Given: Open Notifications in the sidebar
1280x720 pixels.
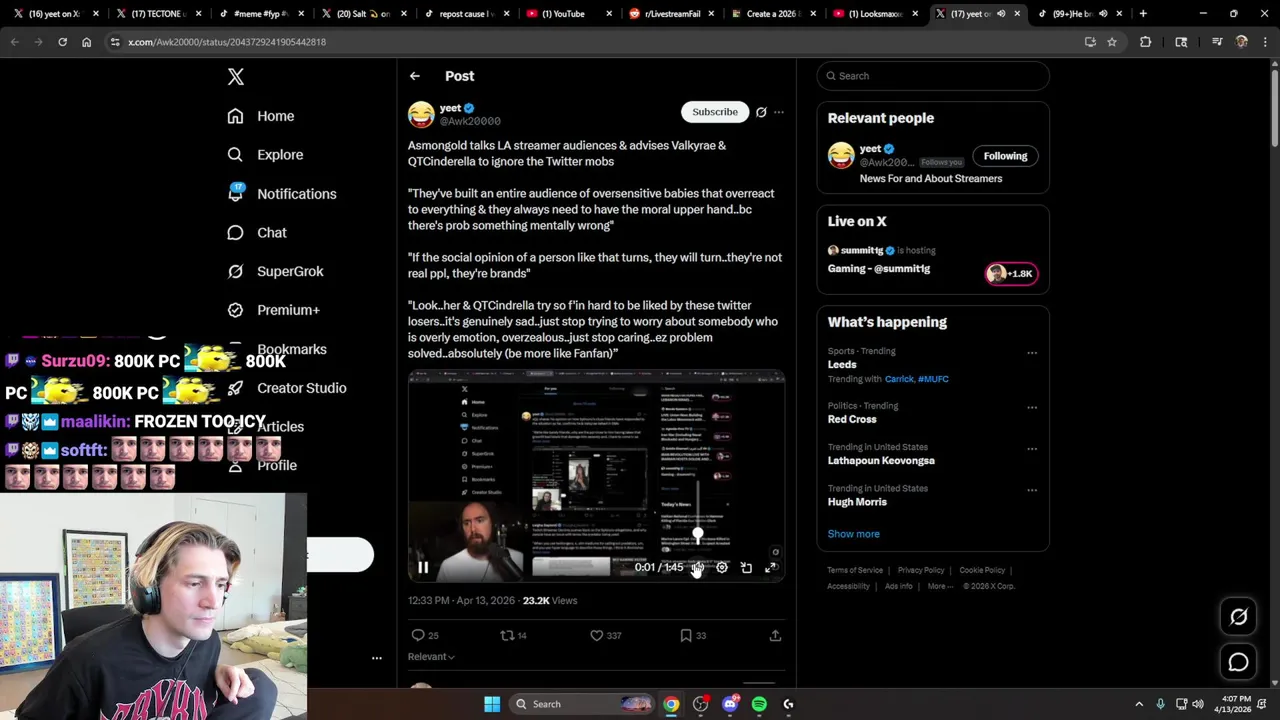Looking at the screenshot, I should point(282,194).
